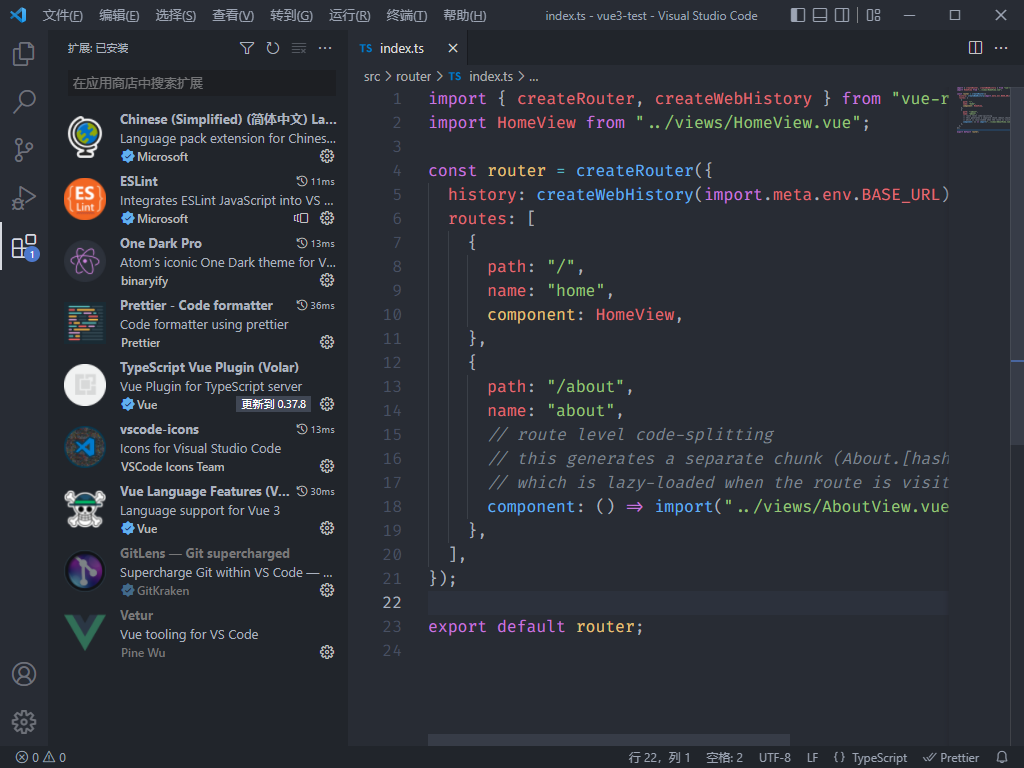The image size is (1024, 768).
Task: Open the Explorer view in activity bar
Action: (x=24, y=54)
